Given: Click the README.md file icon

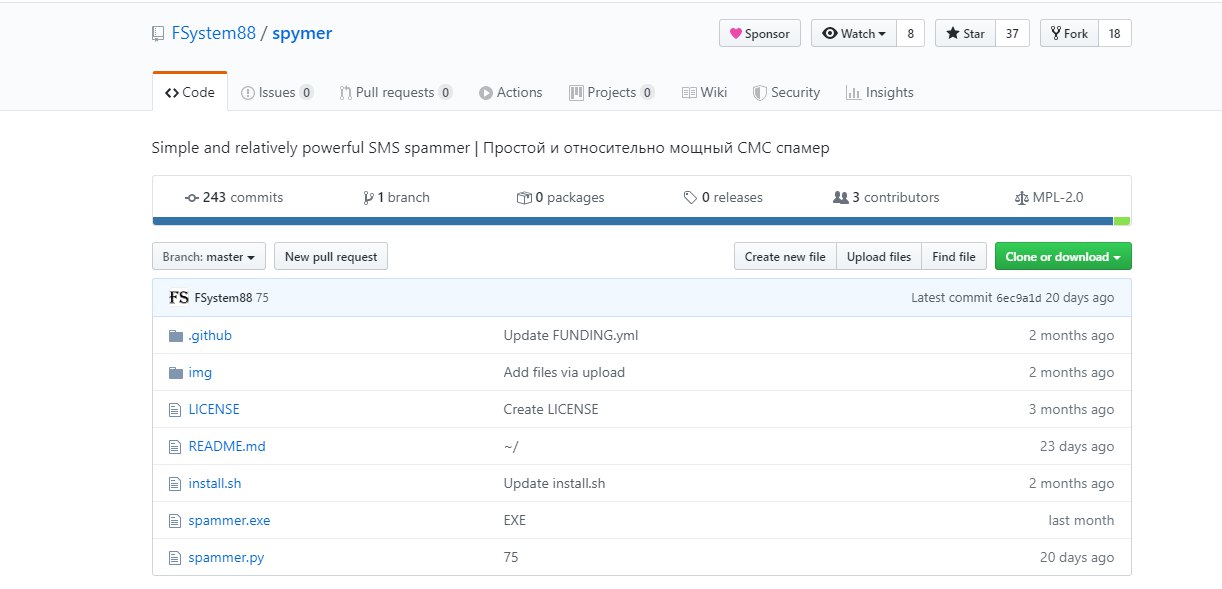Looking at the screenshot, I should pos(175,447).
